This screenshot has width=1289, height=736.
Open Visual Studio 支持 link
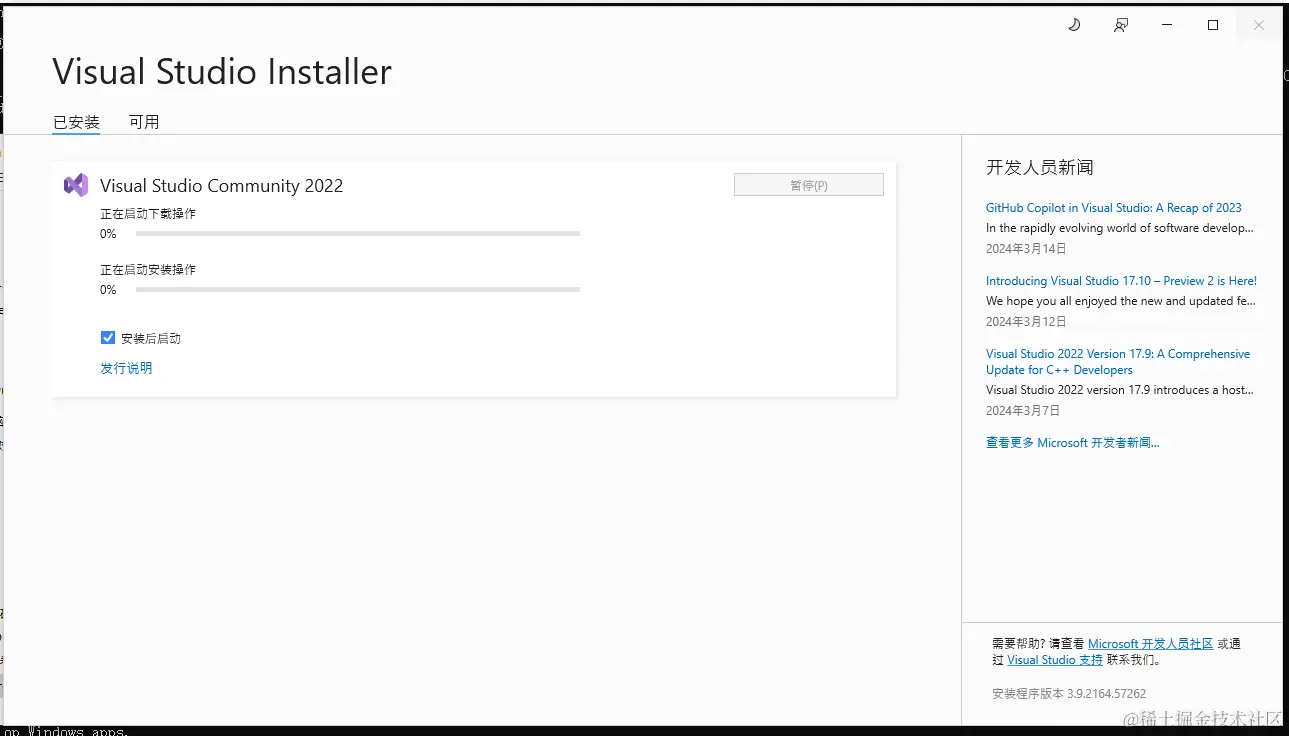pos(1055,660)
